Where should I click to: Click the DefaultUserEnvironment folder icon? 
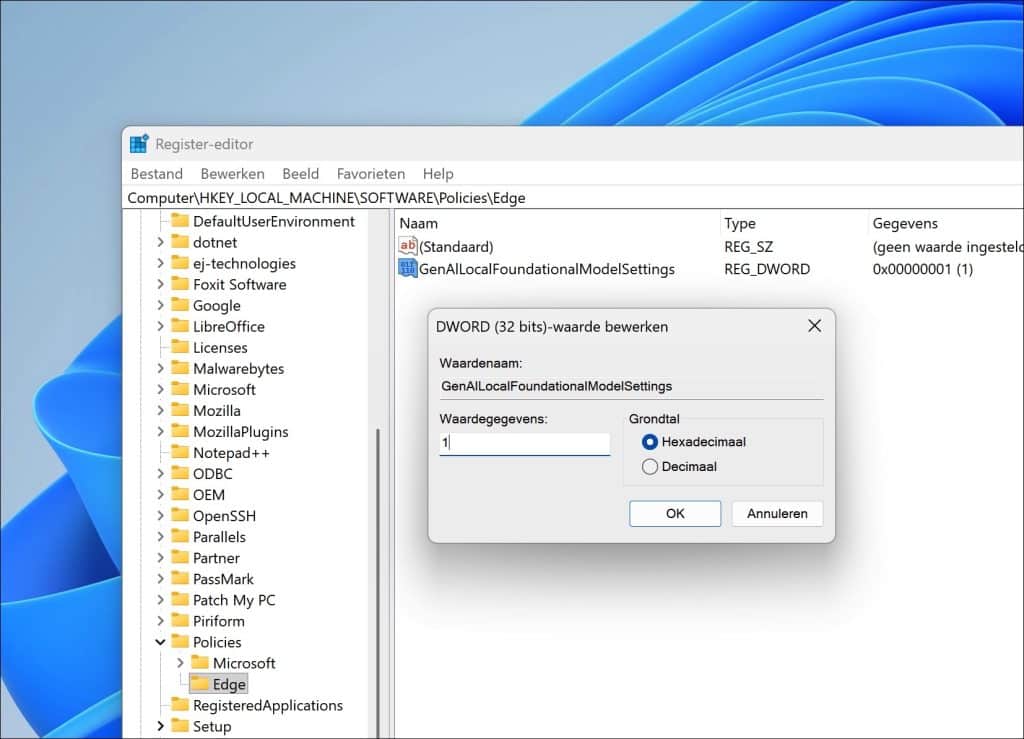pyautogui.click(x=180, y=221)
